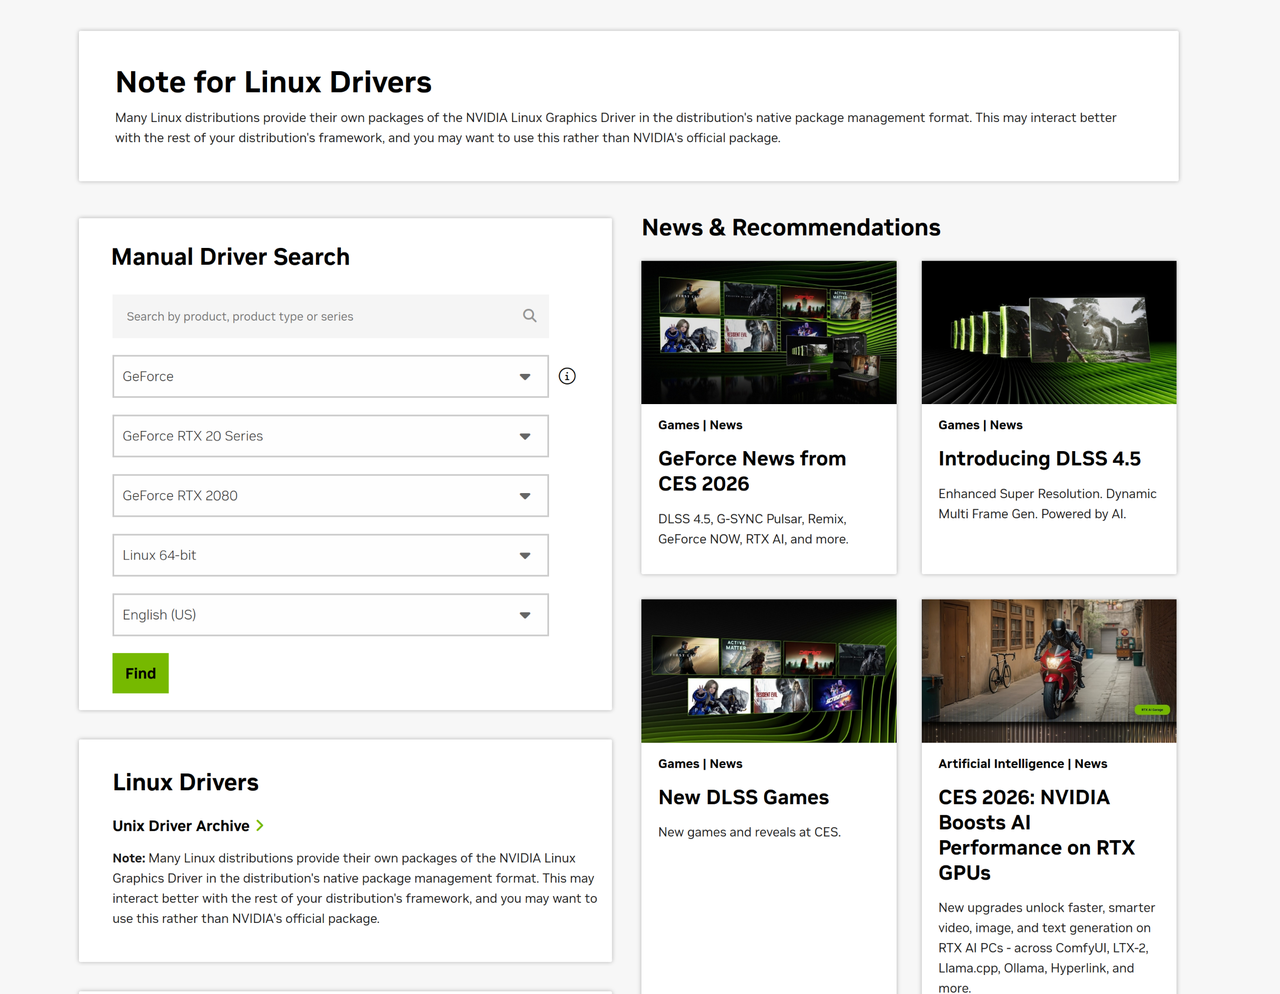Open product type info icon
1280x994 pixels.
coord(567,376)
